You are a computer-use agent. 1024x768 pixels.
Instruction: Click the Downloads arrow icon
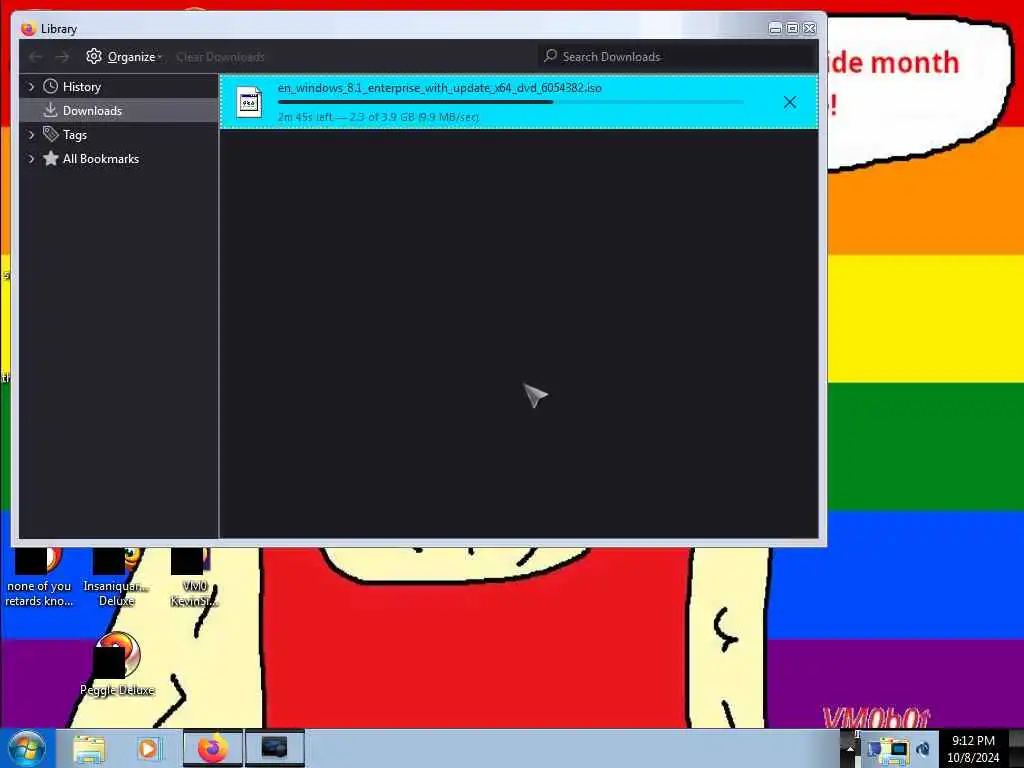50,110
